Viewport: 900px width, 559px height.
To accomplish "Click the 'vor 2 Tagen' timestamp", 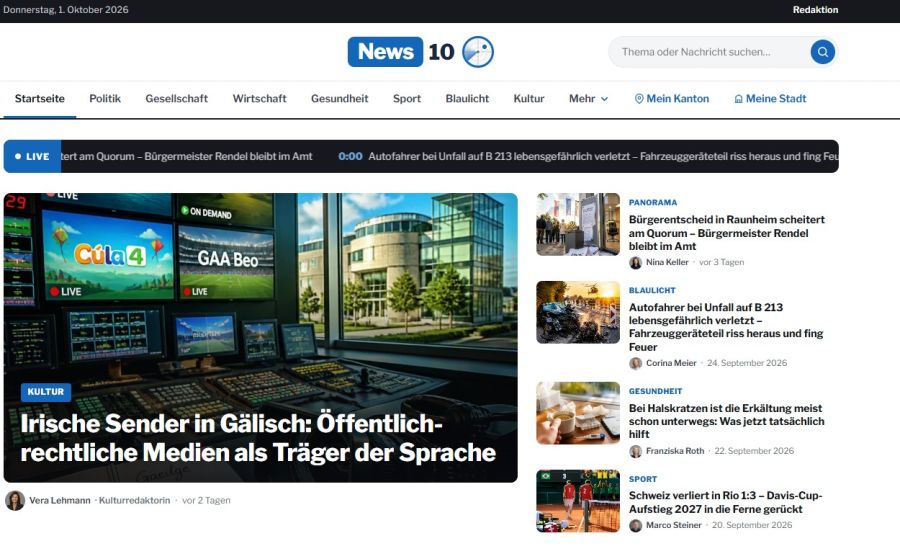I will [206, 500].
